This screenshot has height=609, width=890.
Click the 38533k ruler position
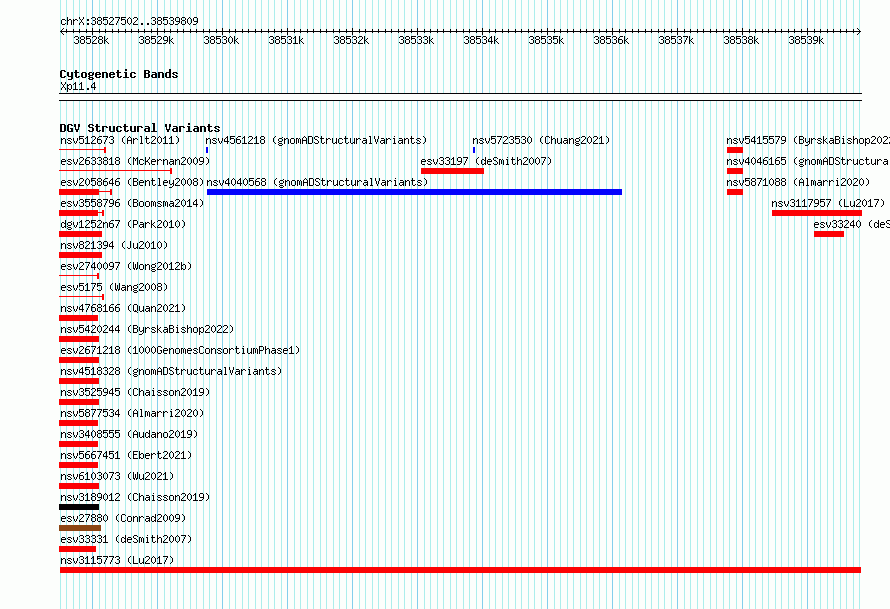416,40
